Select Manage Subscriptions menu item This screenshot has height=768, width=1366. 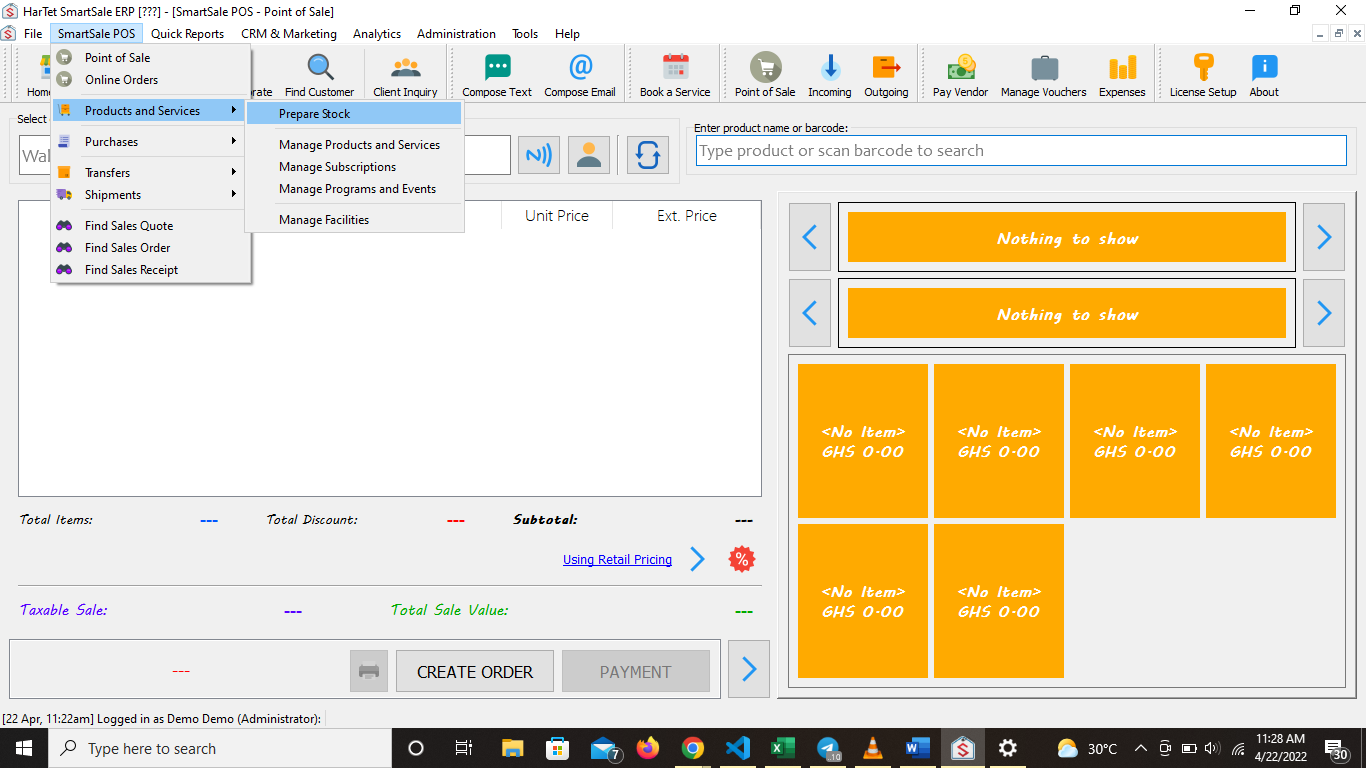tap(354, 166)
